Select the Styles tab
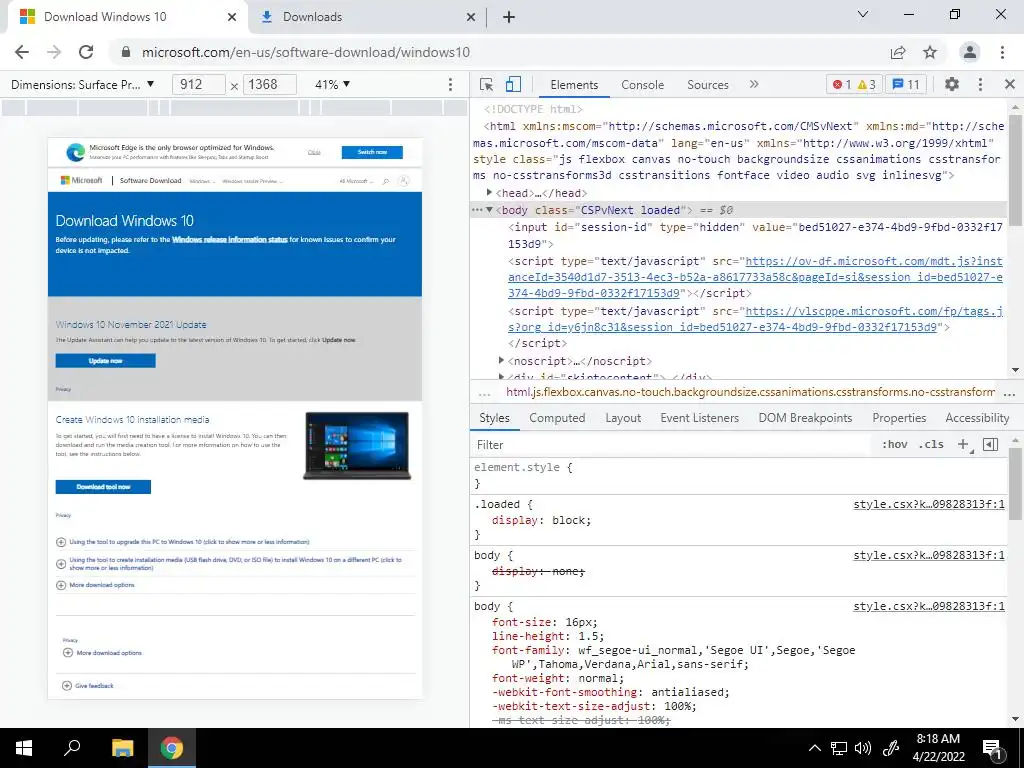 click(x=494, y=418)
